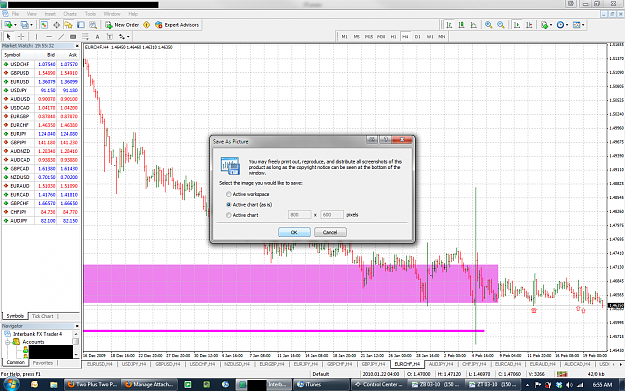The width and height of the screenshot is (625, 391).
Task: Select the equidistant channel tool
Action: (x=73, y=37)
